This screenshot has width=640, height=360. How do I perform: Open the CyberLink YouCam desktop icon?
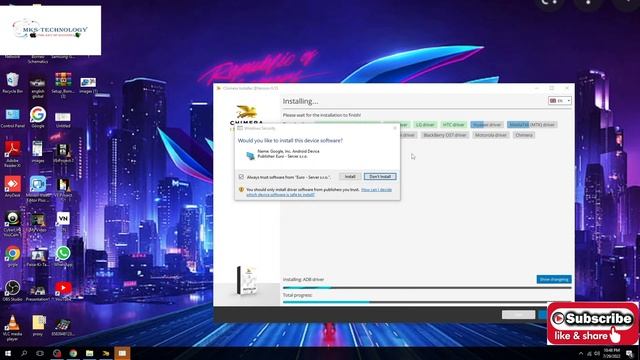pyautogui.click(x=12, y=224)
